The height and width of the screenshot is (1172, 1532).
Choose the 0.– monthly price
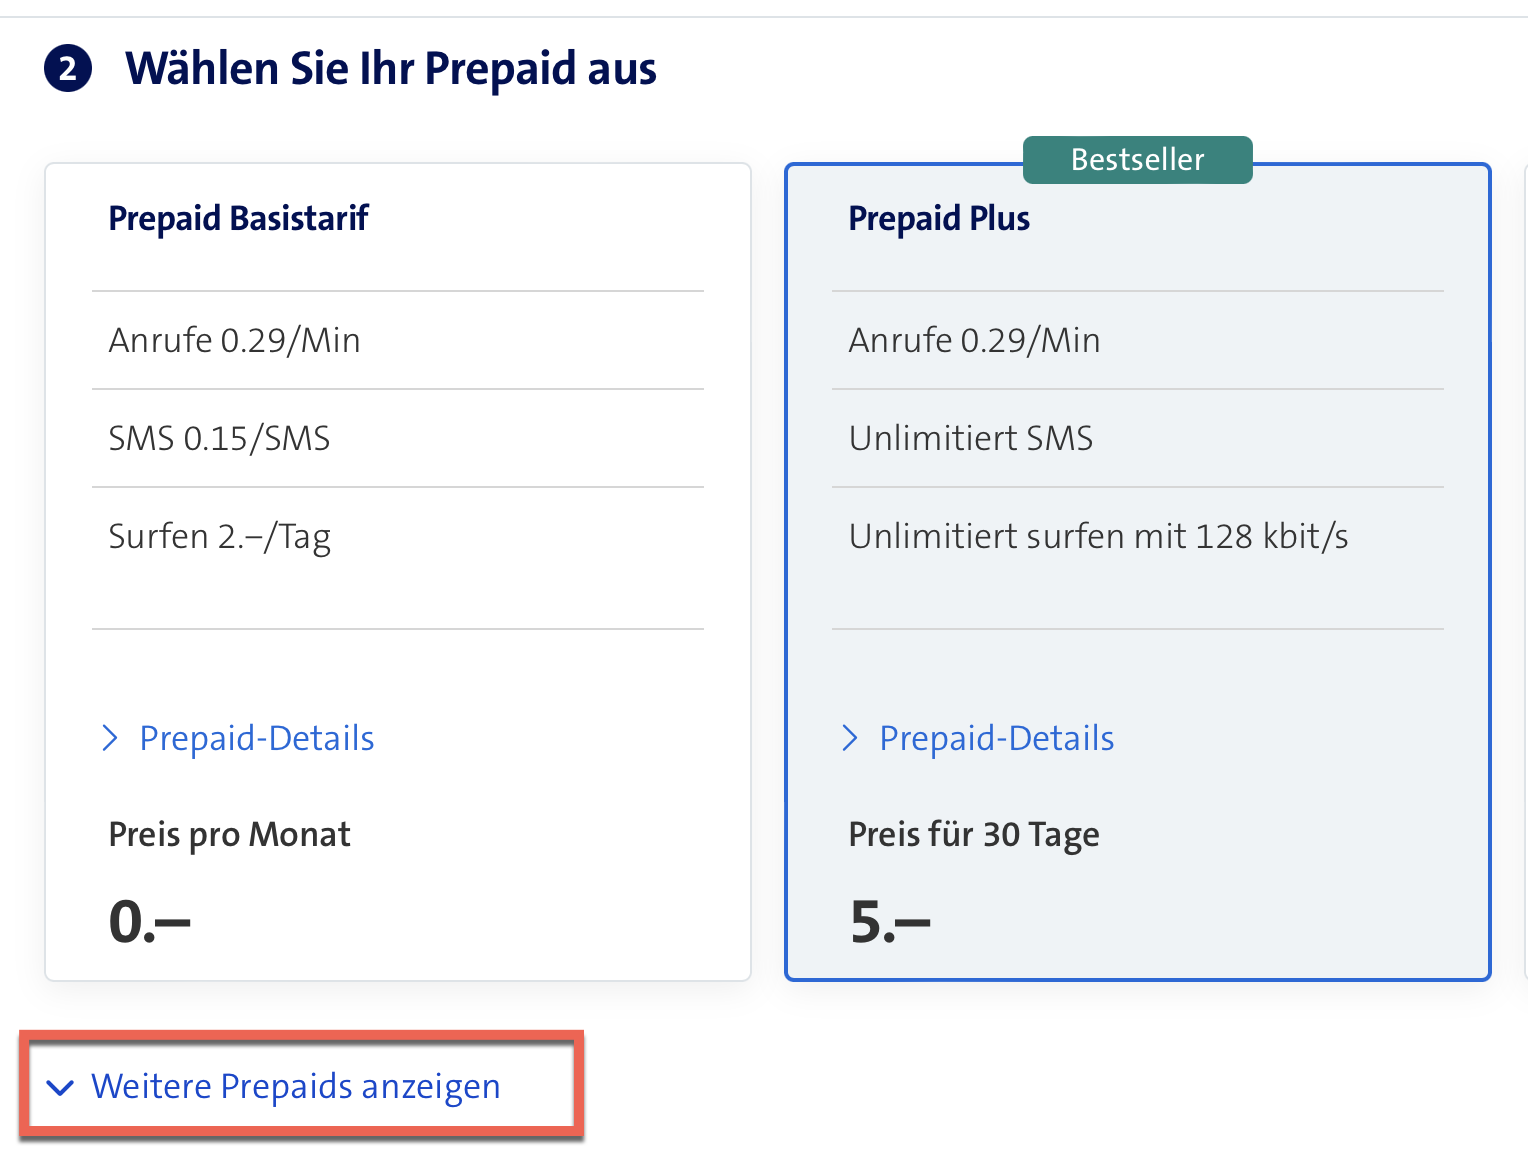pos(149,921)
